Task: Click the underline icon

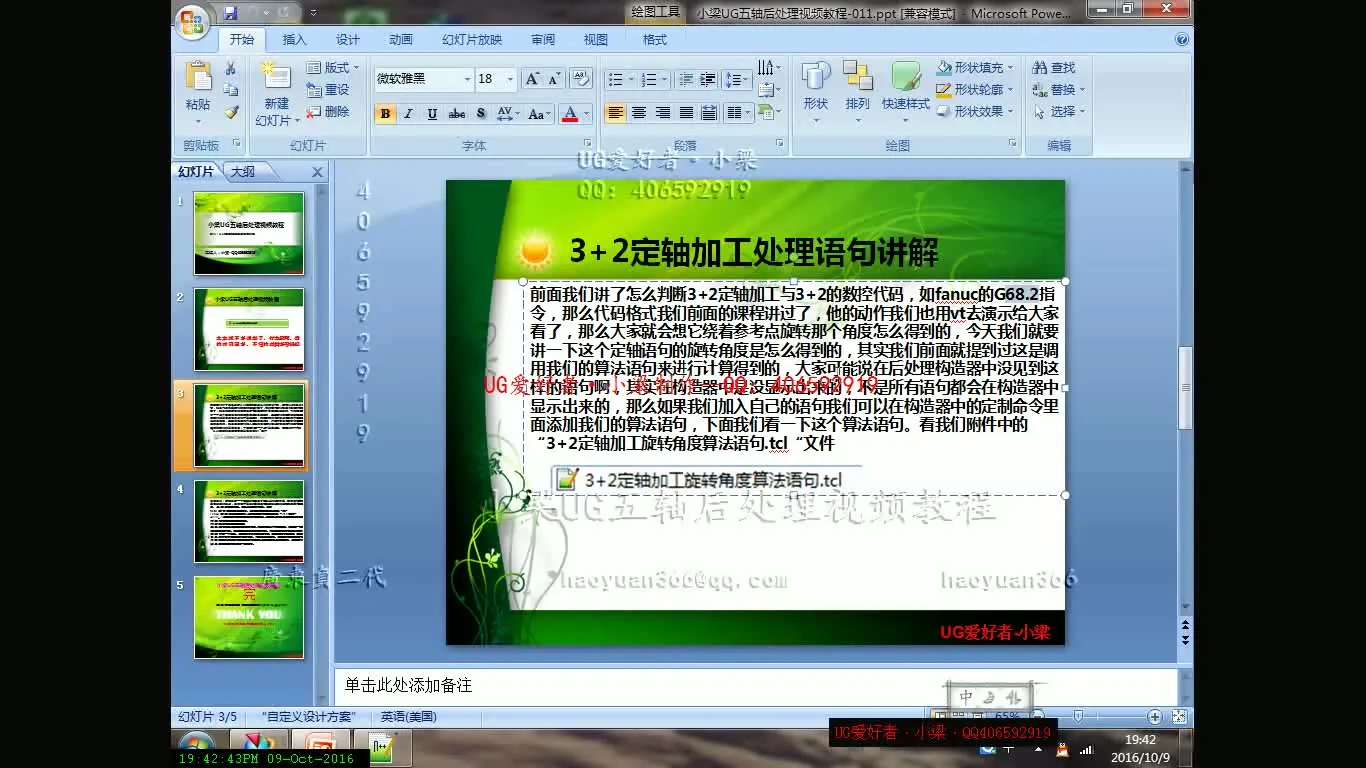Action: point(432,114)
